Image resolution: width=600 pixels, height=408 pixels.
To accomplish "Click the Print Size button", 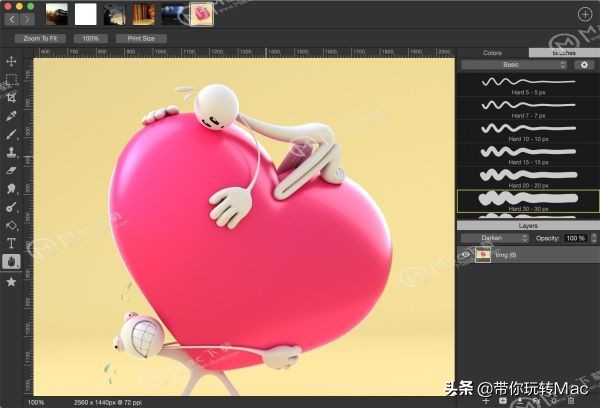I will point(141,39).
